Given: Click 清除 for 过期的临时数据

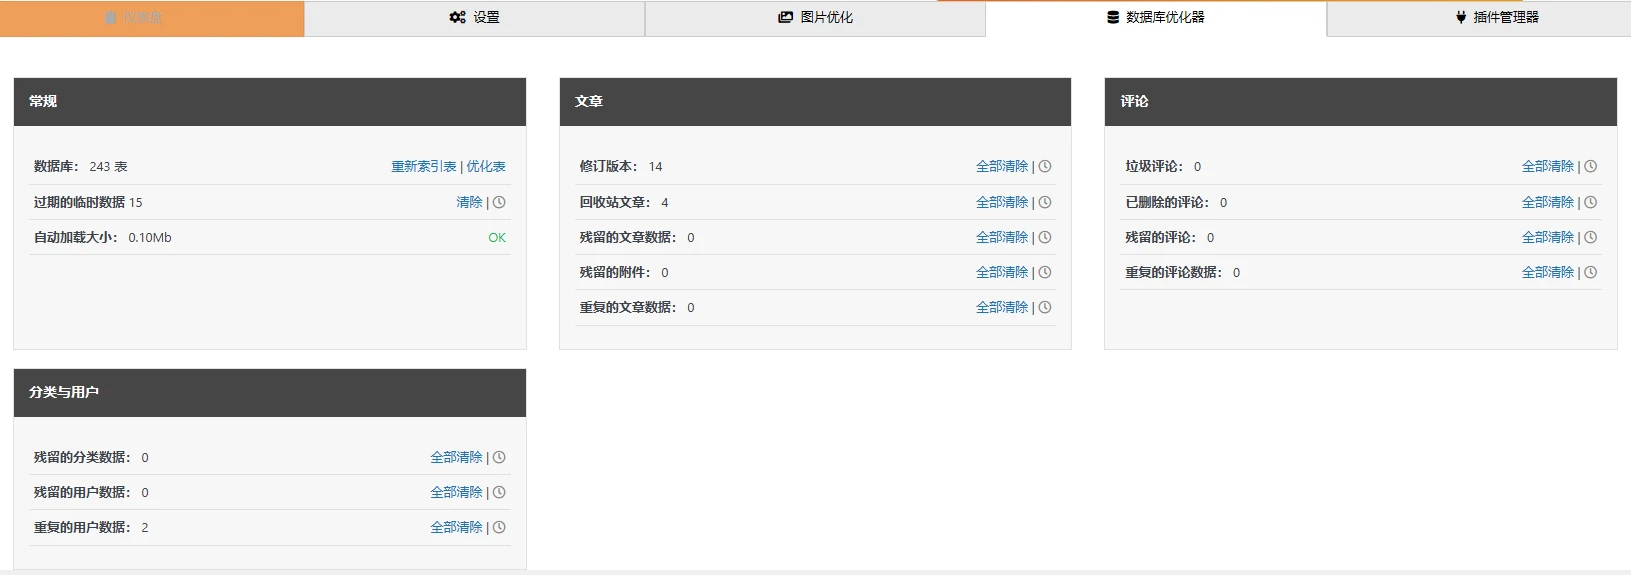Looking at the screenshot, I should (x=469, y=202).
